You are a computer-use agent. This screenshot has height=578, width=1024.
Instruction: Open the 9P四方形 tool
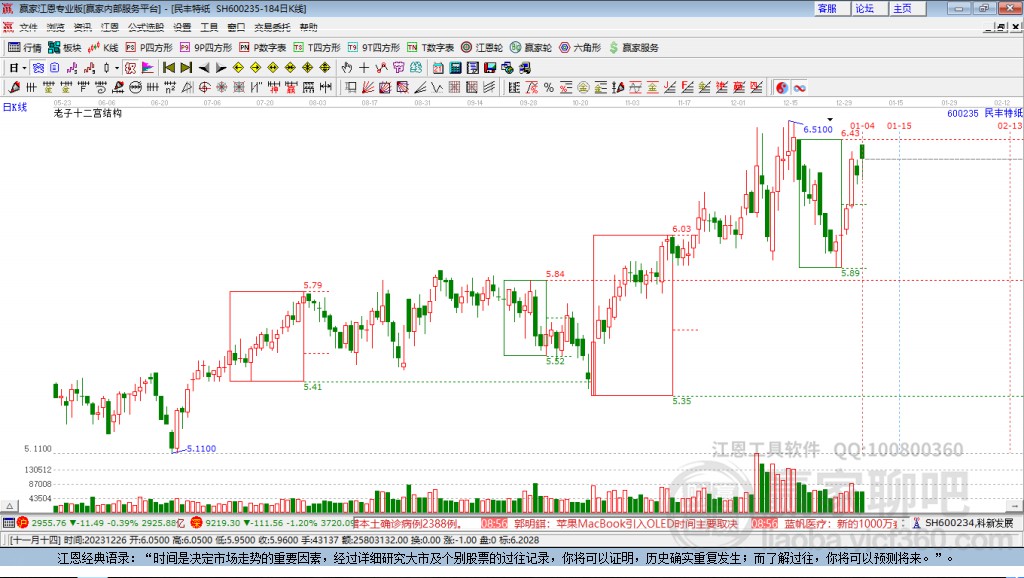click(206, 48)
